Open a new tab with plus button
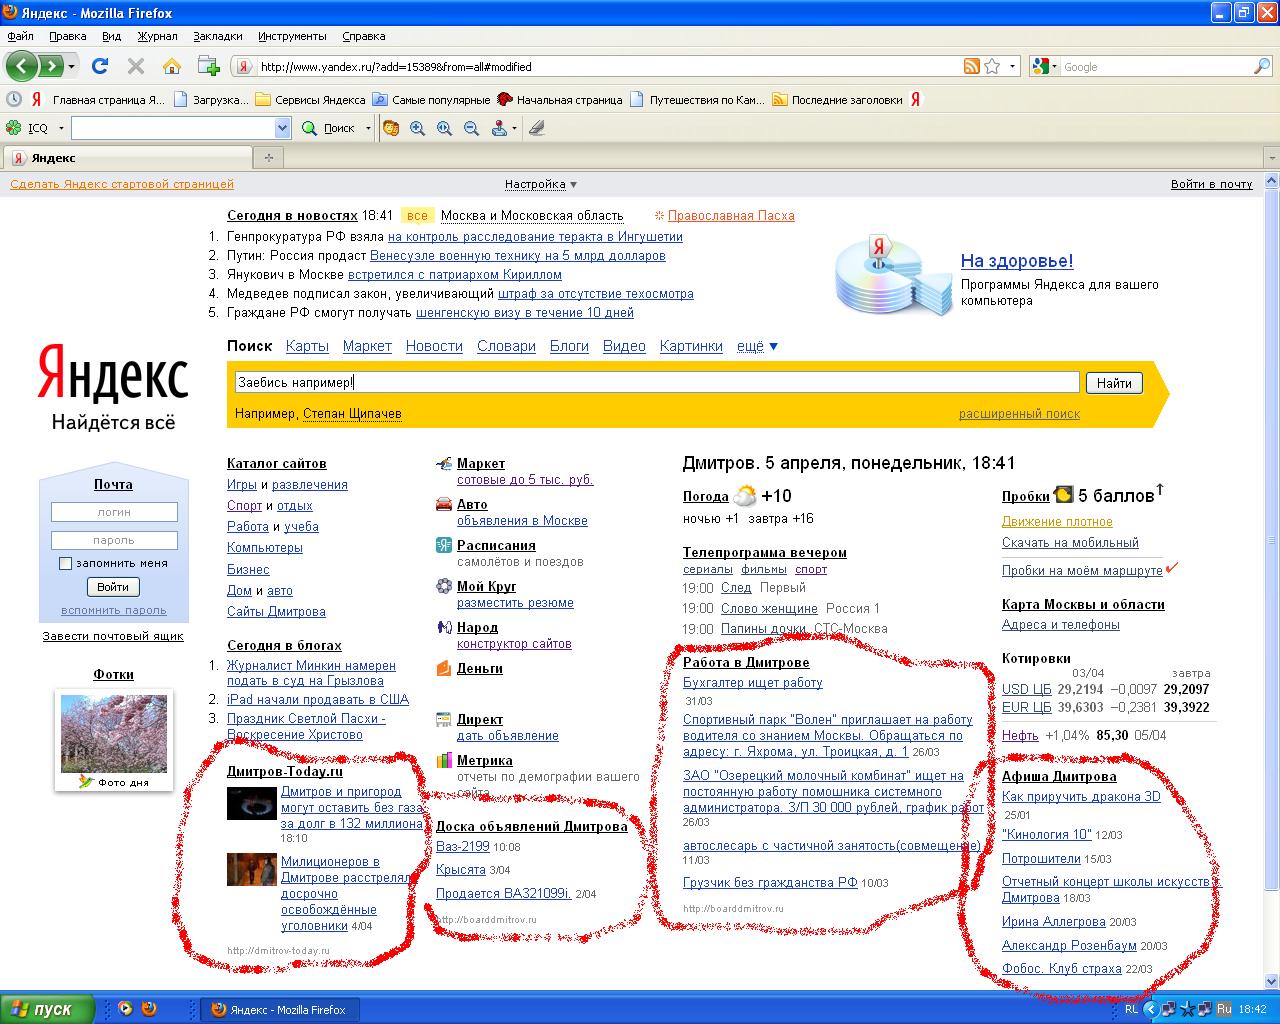1280x1024 pixels. click(x=268, y=158)
